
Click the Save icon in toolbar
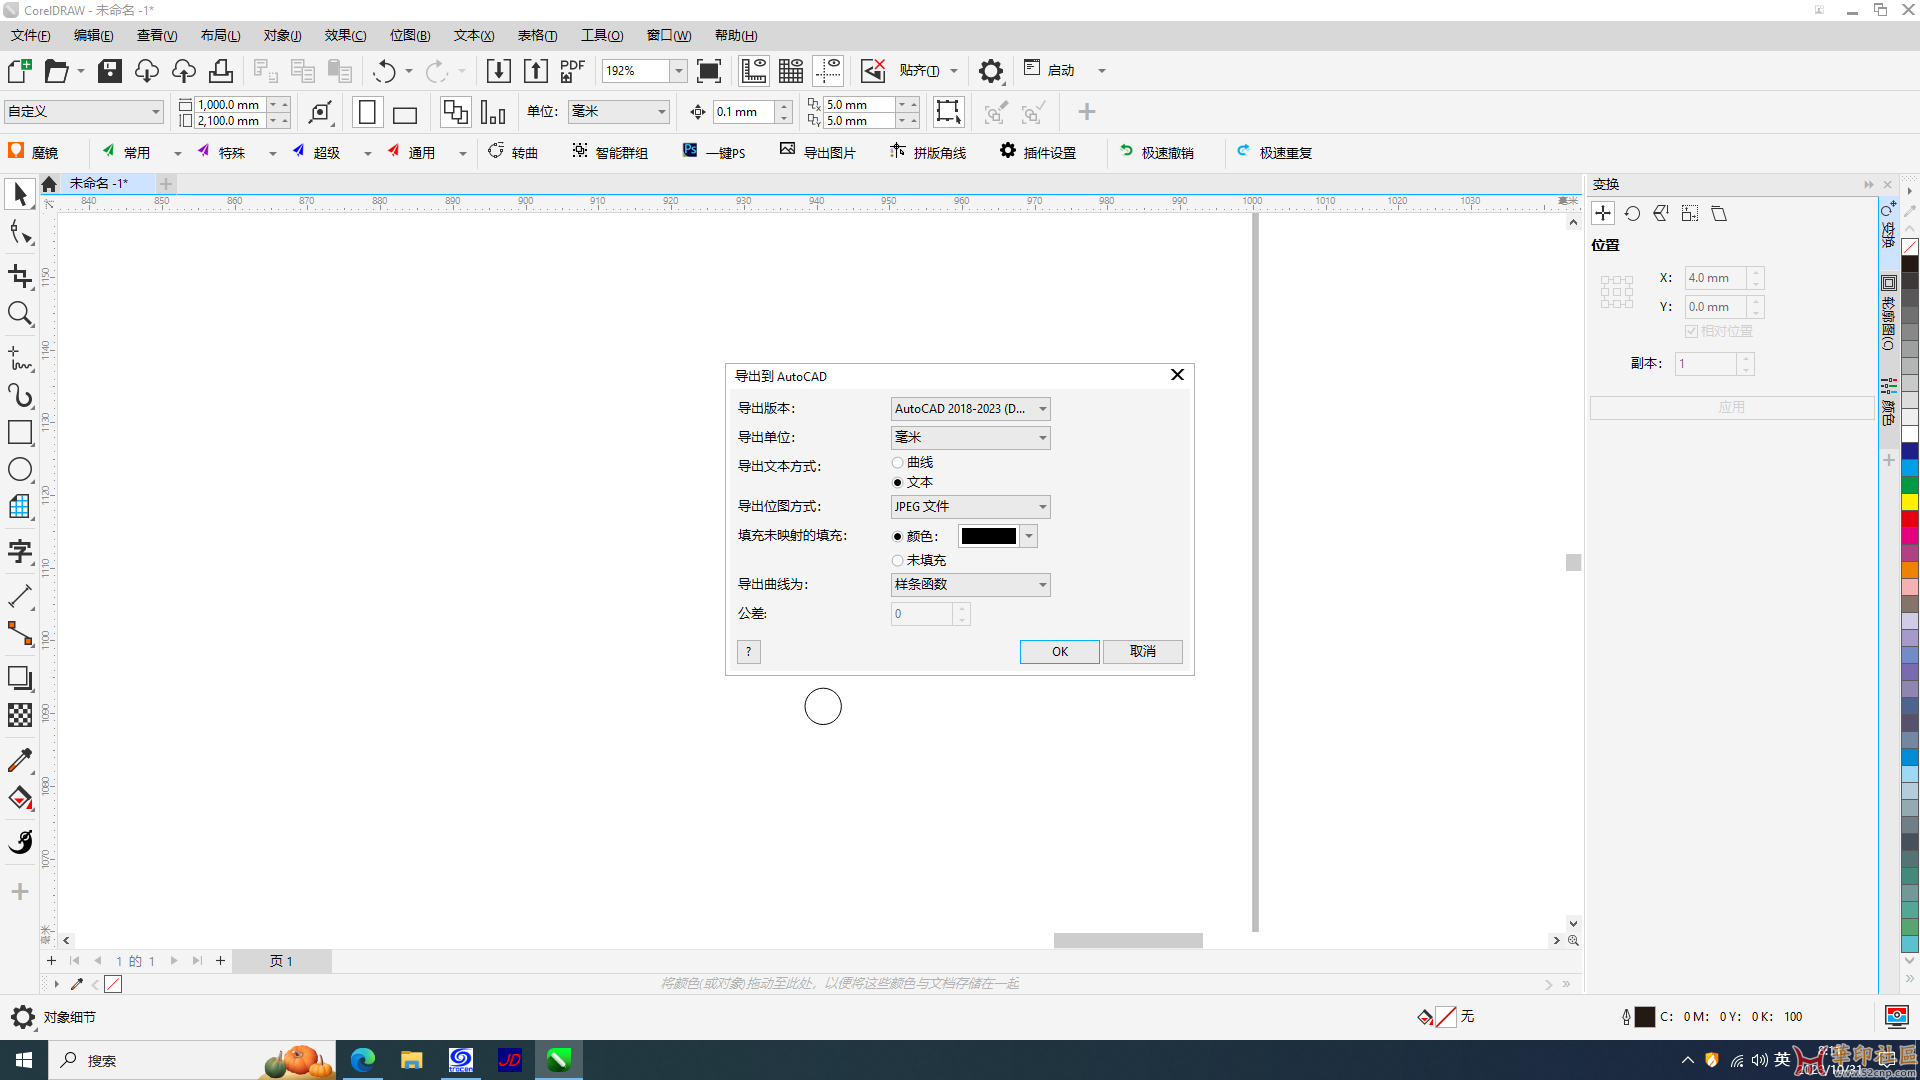110,71
